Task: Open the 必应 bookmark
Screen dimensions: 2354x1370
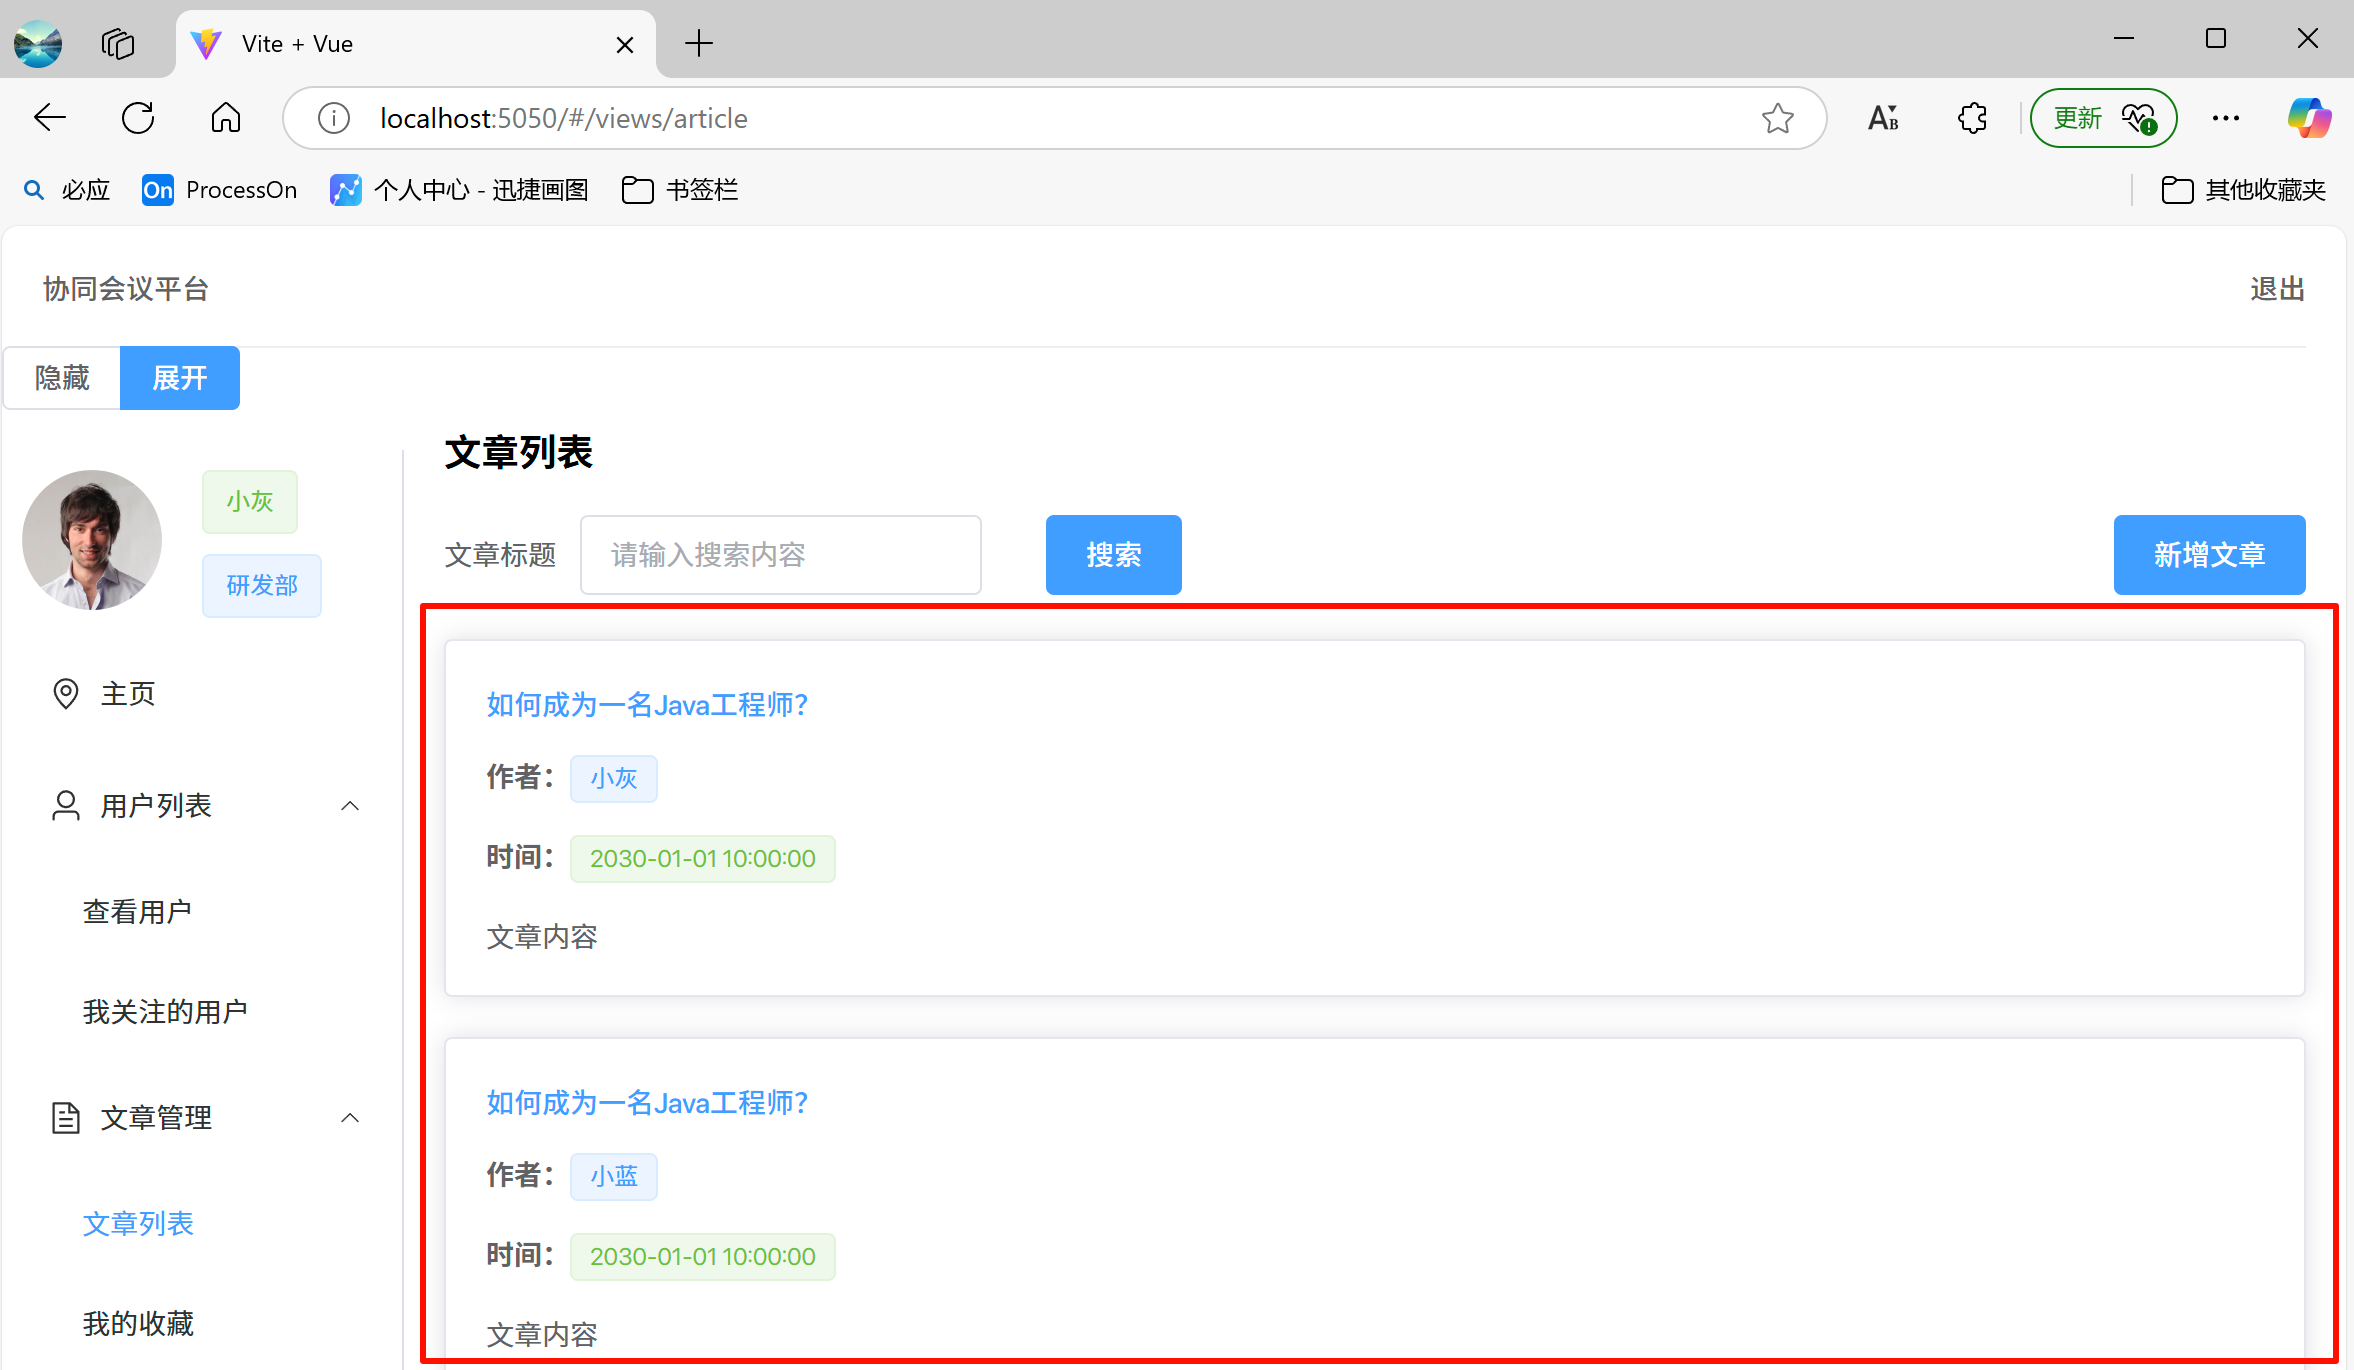Action: pos(66,190)
